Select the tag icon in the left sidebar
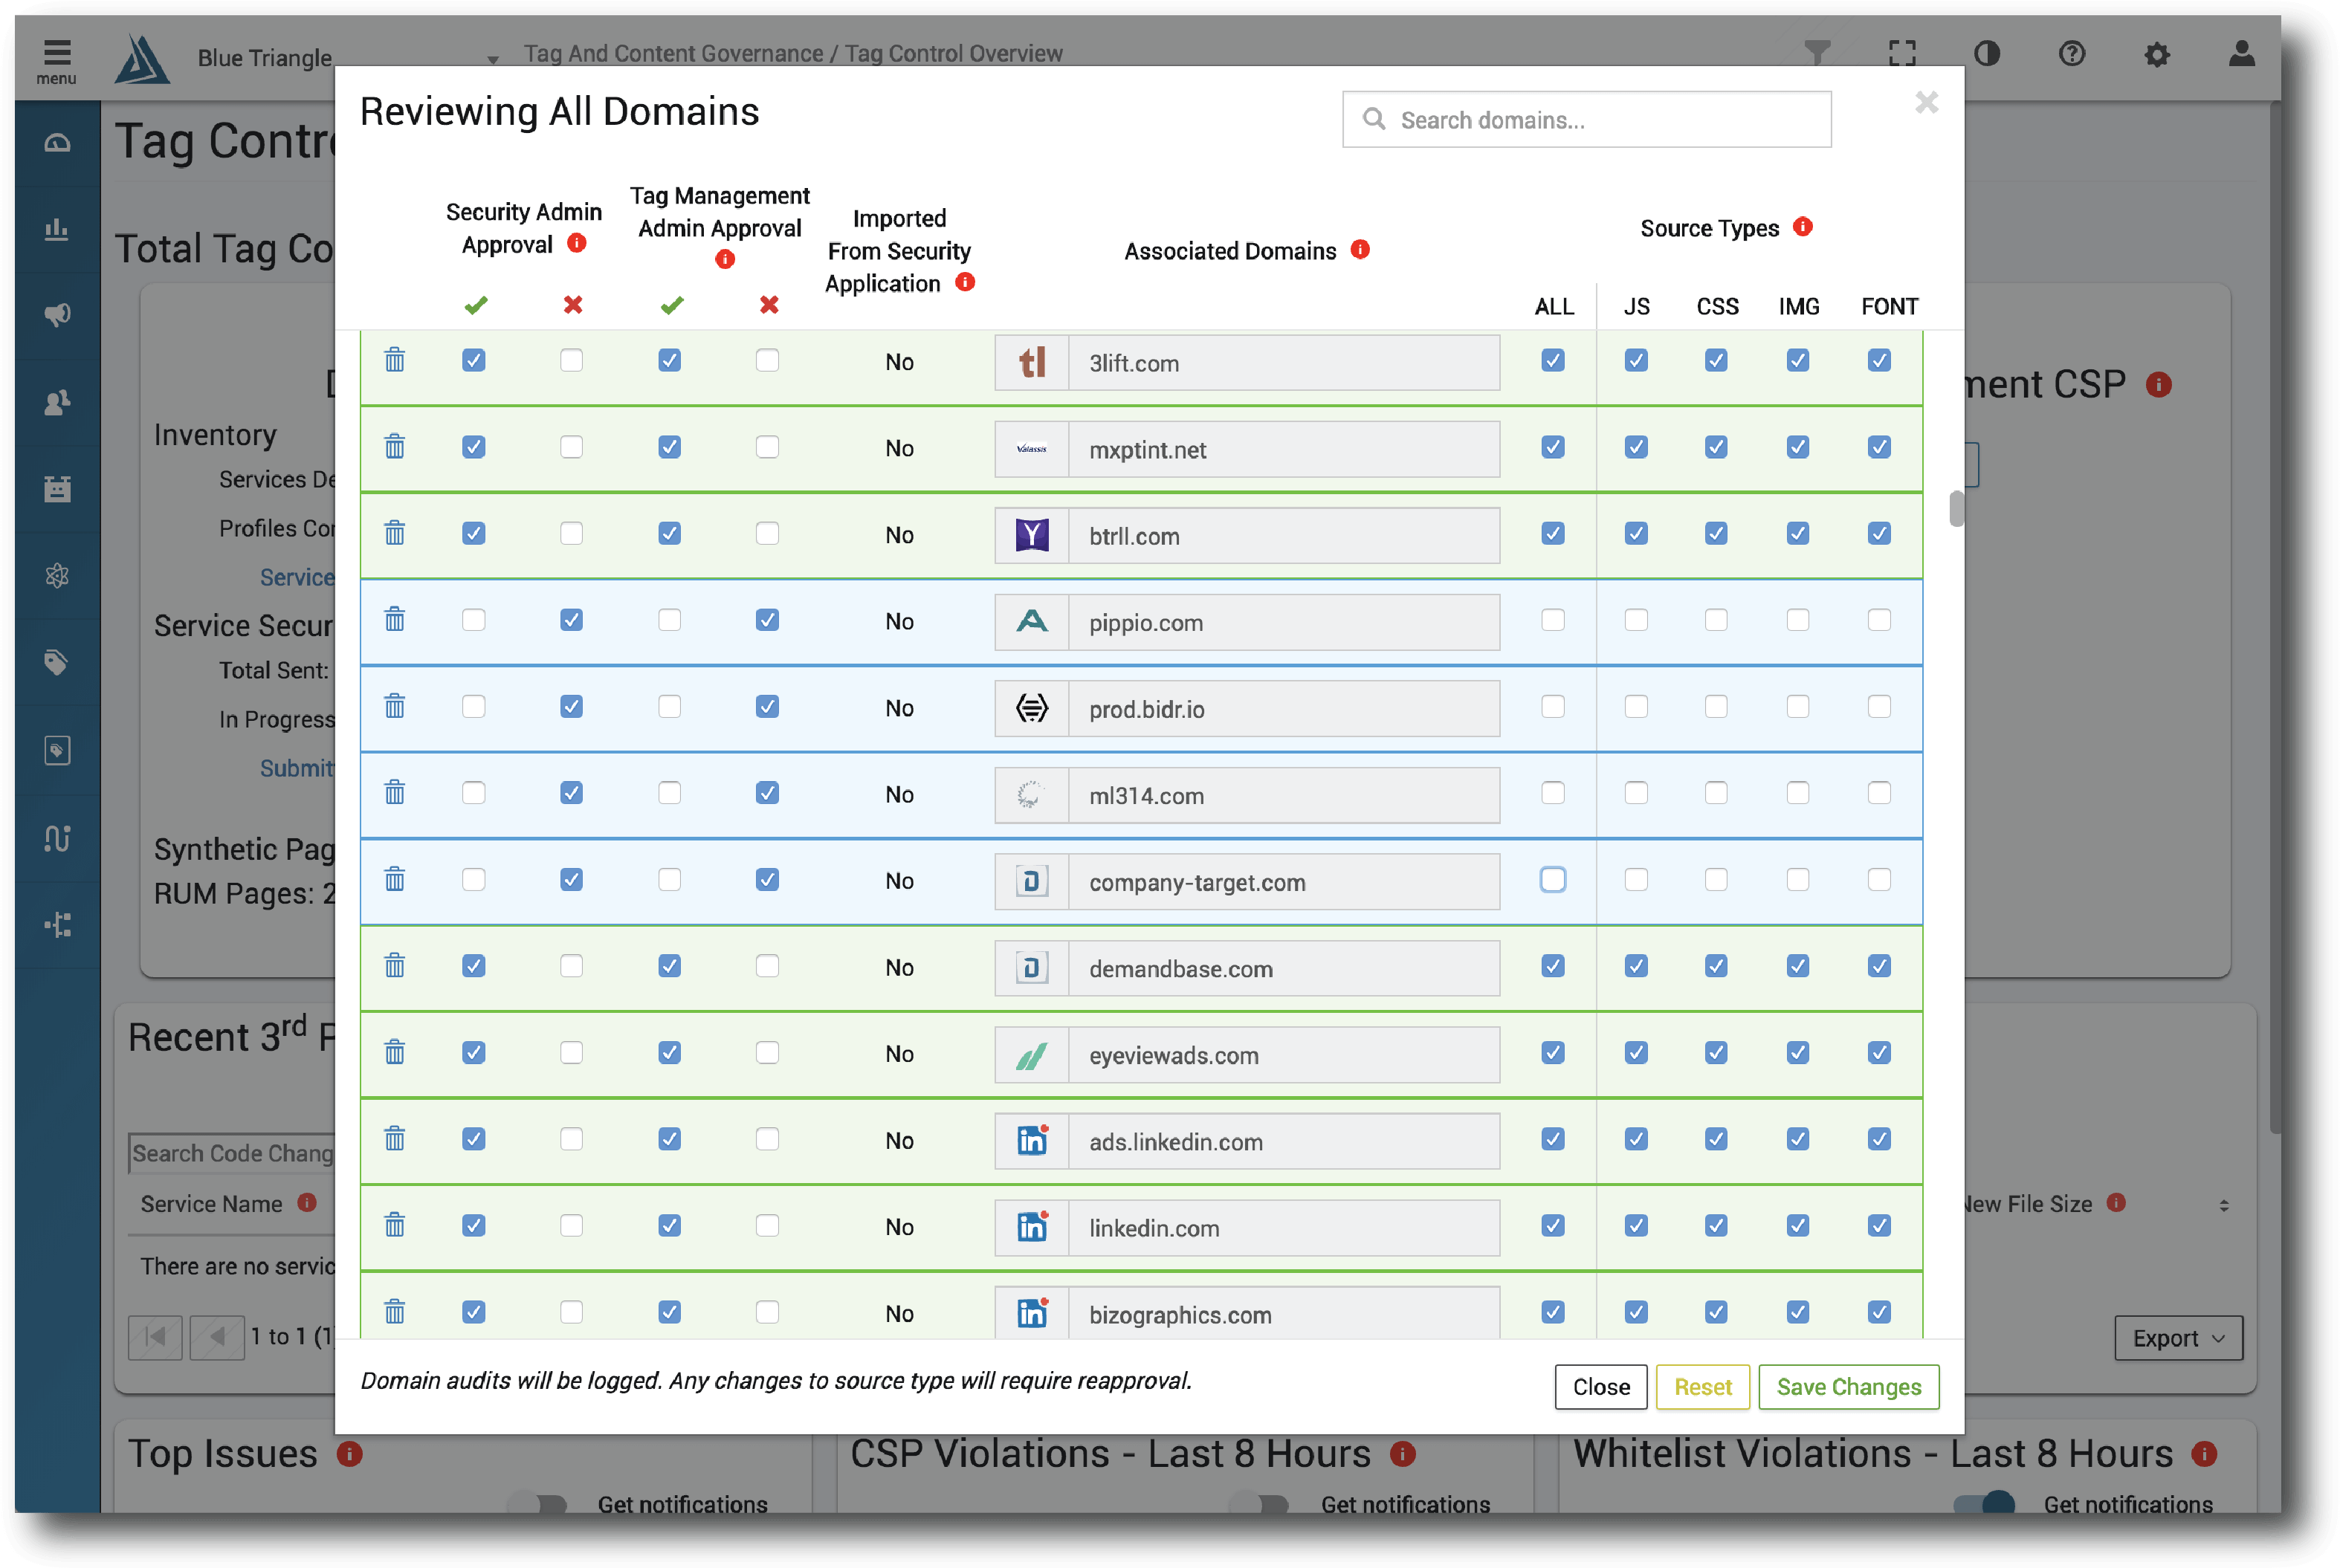 pyautogui.click(x=57, y=661)
